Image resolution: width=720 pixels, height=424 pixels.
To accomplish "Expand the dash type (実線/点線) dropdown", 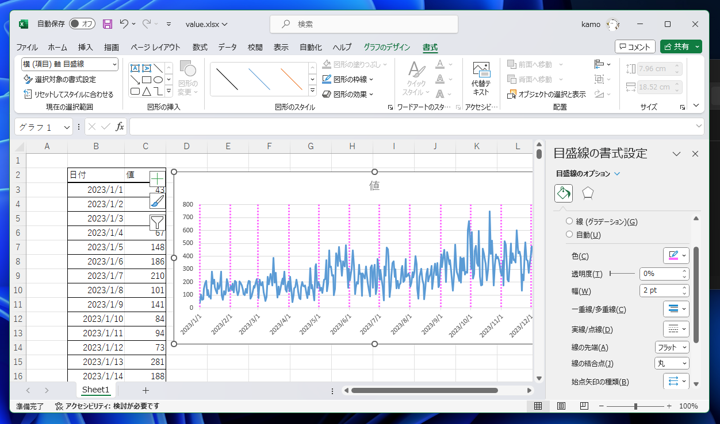I will pos(677,329).
